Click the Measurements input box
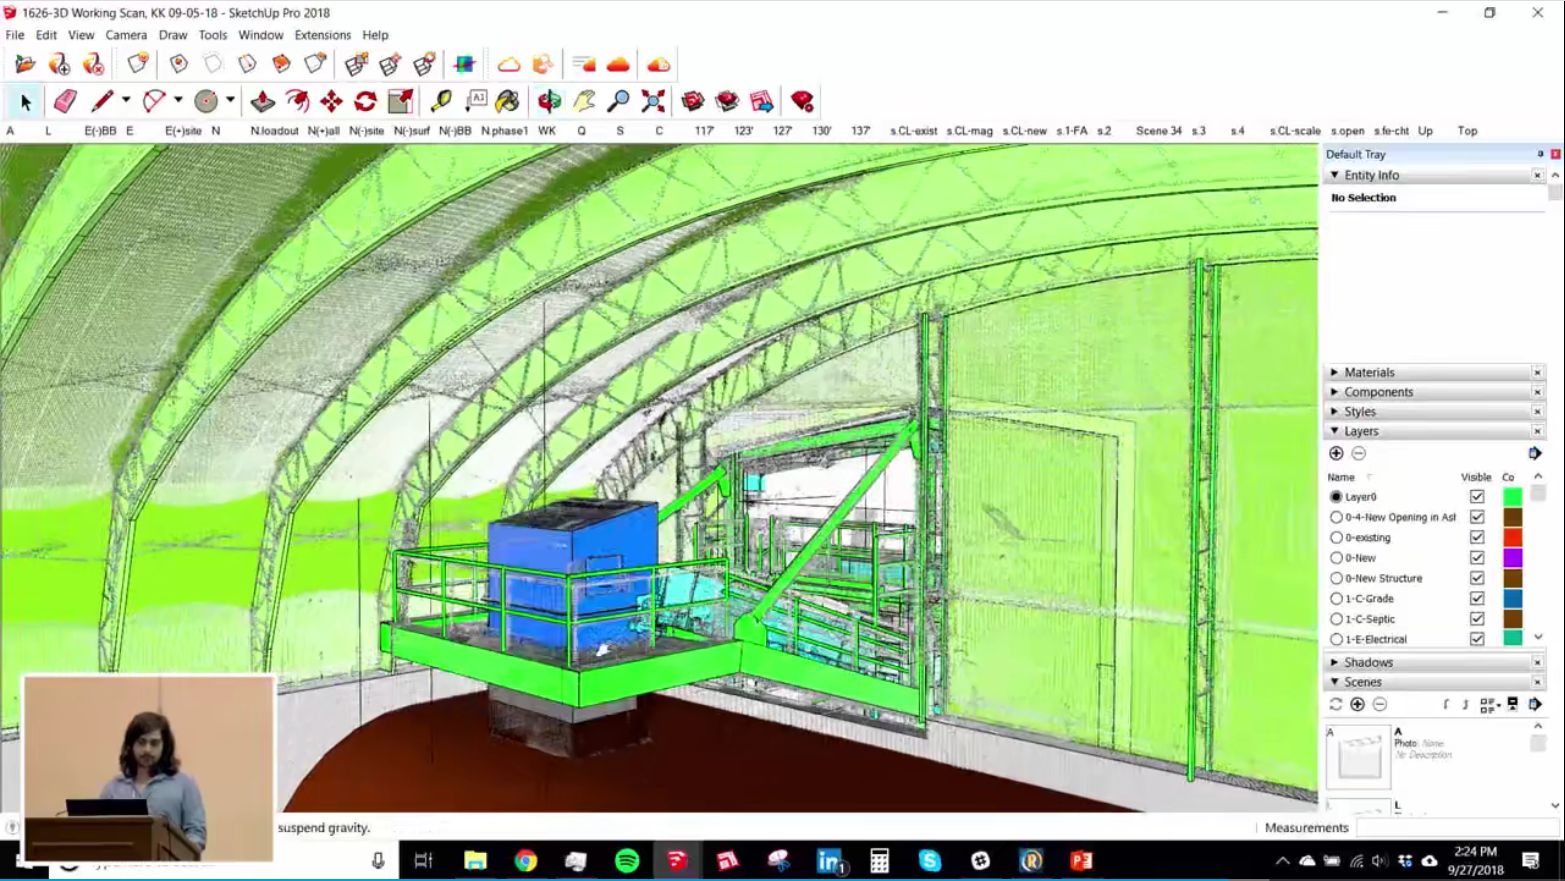This screenshot has height=881, width=1565. coord(1454,828)
